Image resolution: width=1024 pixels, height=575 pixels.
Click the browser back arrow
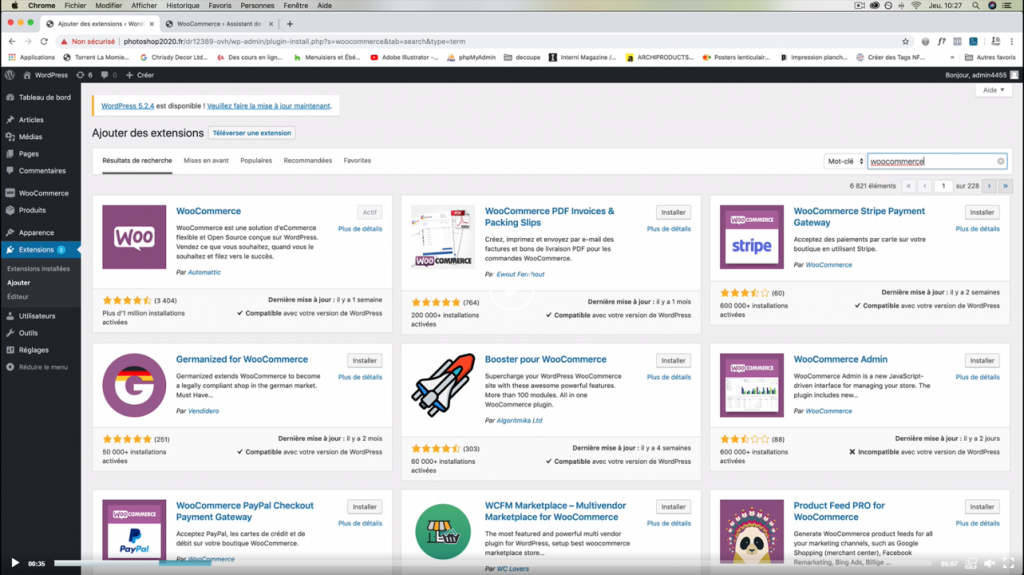[12, 41]
